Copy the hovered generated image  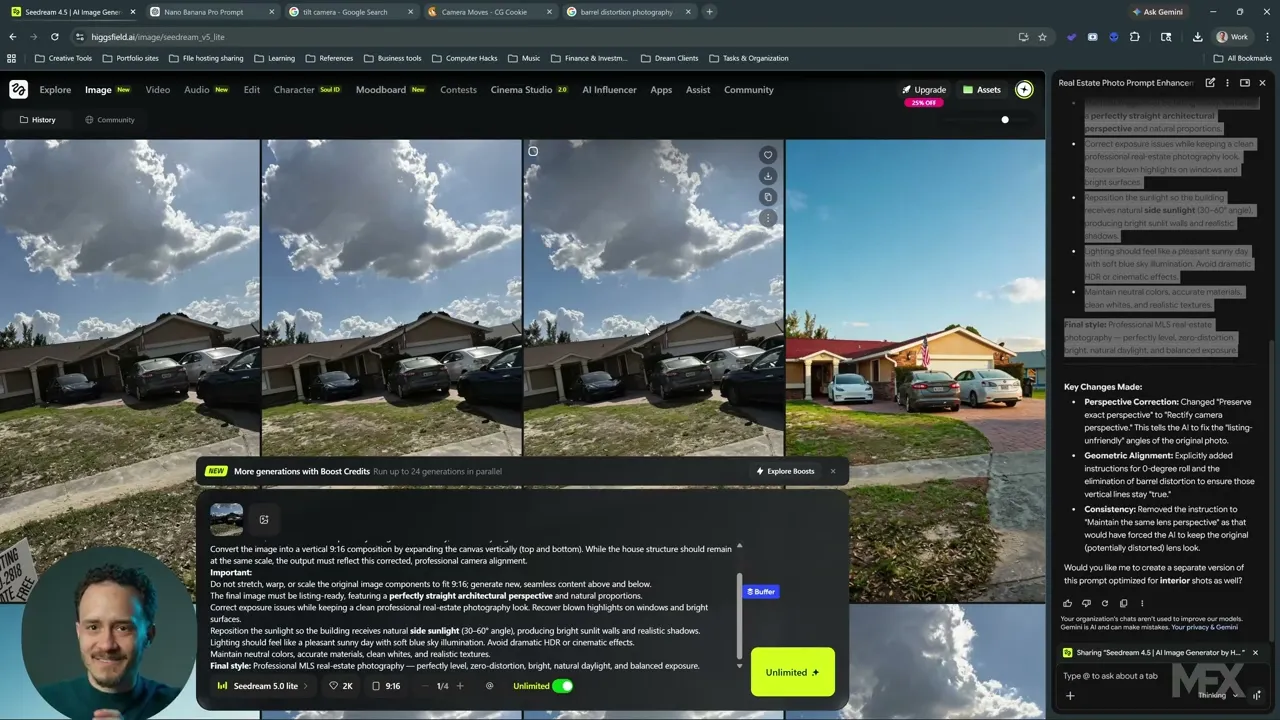click(768, 197)
